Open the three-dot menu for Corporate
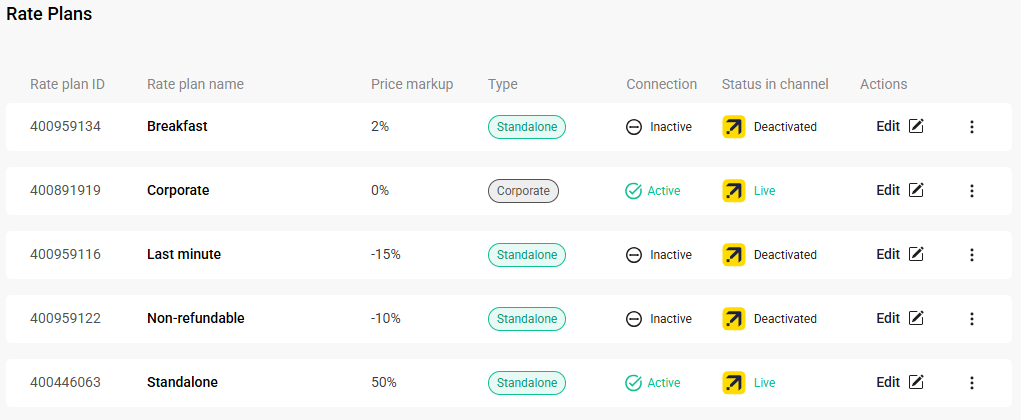Screen dimensions: 1021x420 pos(971,191)
